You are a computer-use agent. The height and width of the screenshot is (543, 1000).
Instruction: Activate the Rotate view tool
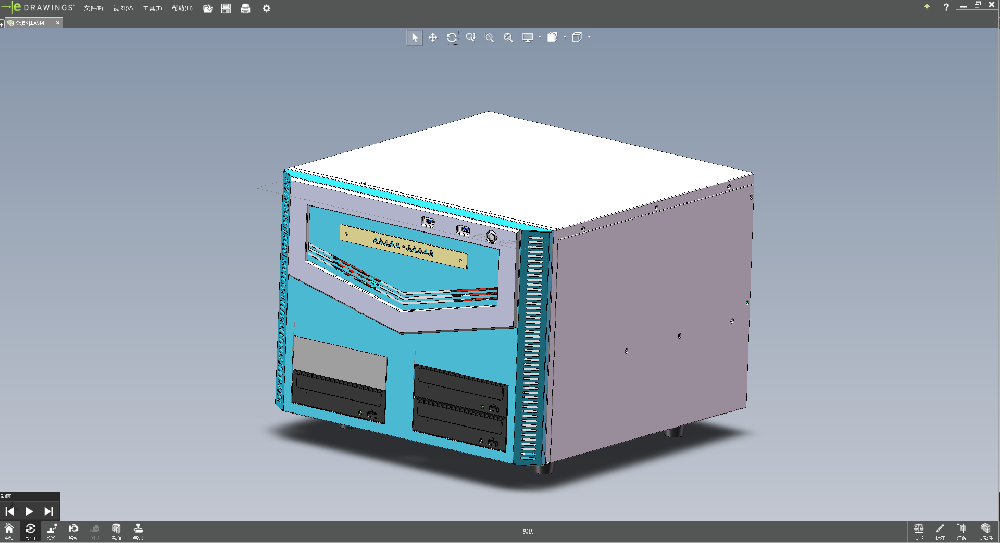coord(452,37)
